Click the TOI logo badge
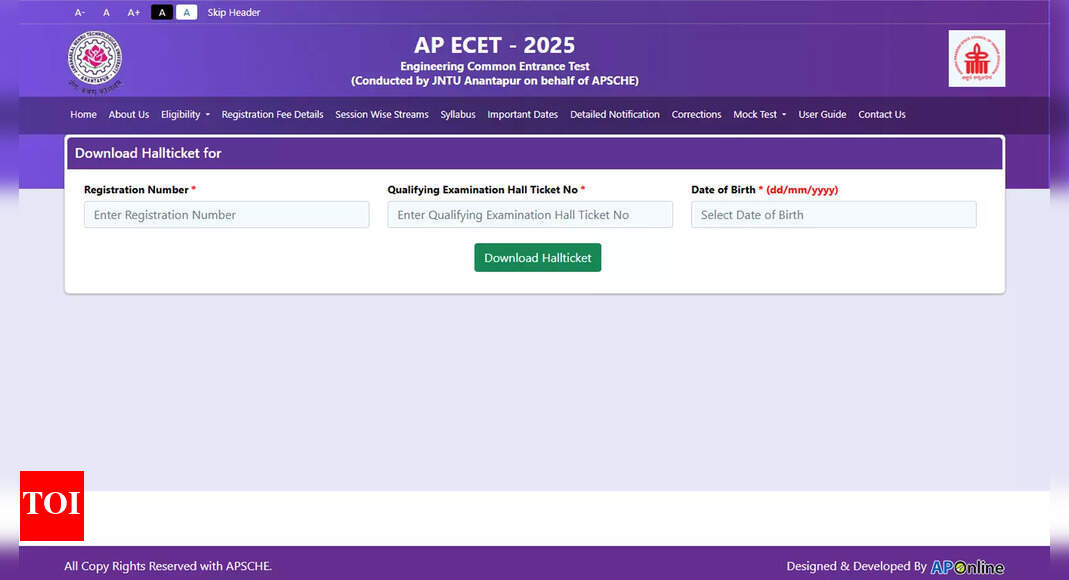1069x580 pixels. (51, 505)
